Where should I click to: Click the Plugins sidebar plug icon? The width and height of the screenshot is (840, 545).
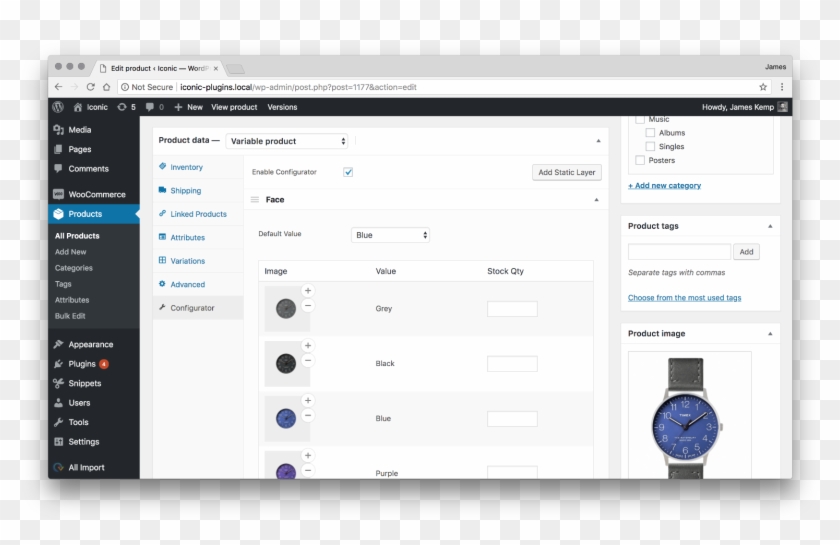58,364
